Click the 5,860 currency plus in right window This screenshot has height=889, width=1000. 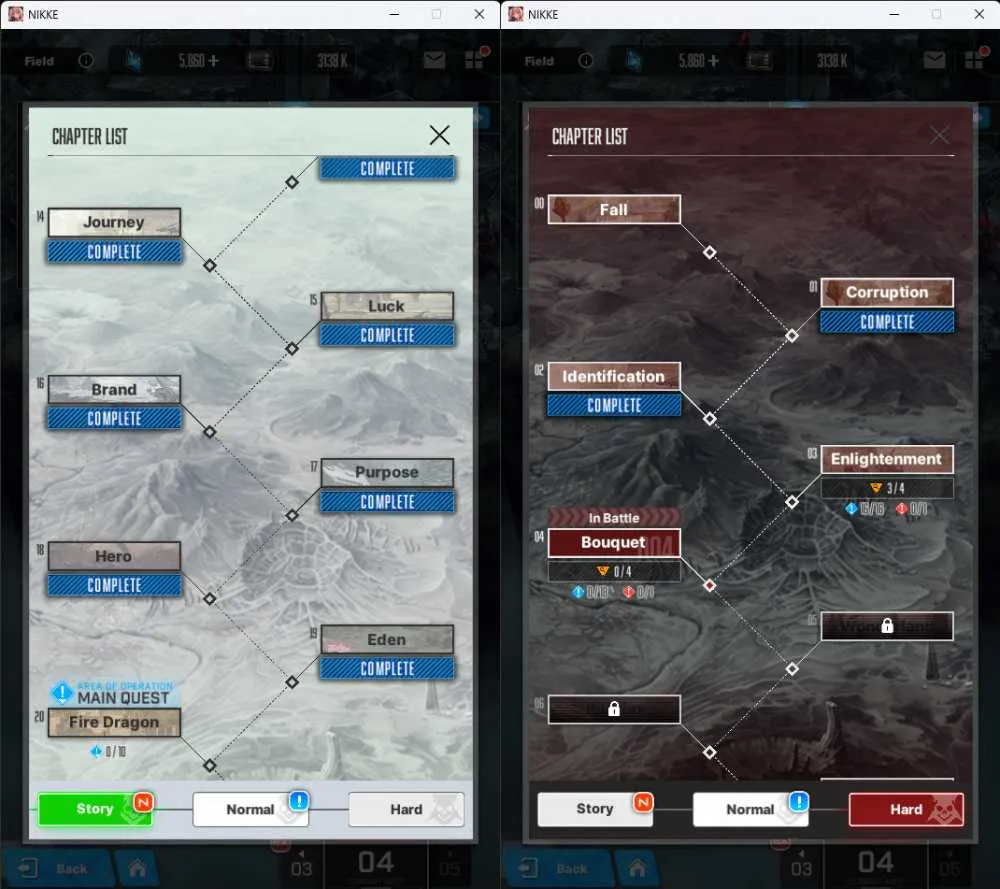714,61
